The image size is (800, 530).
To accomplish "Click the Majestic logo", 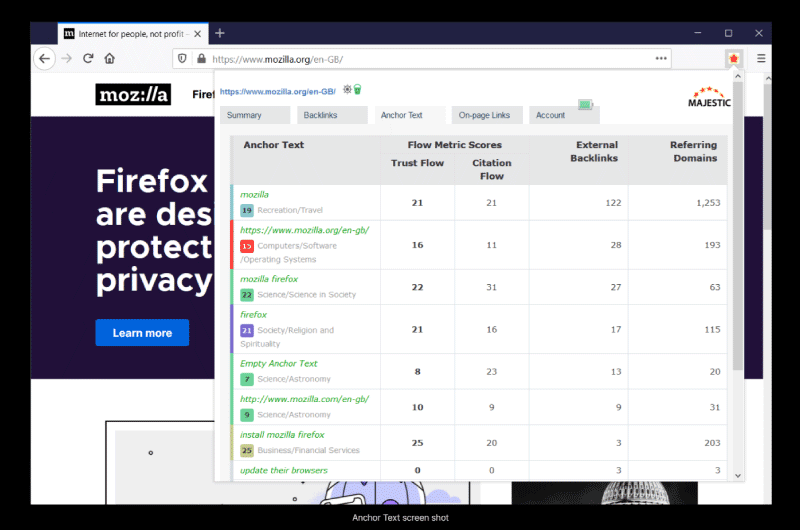I will [x=709, y=97].
